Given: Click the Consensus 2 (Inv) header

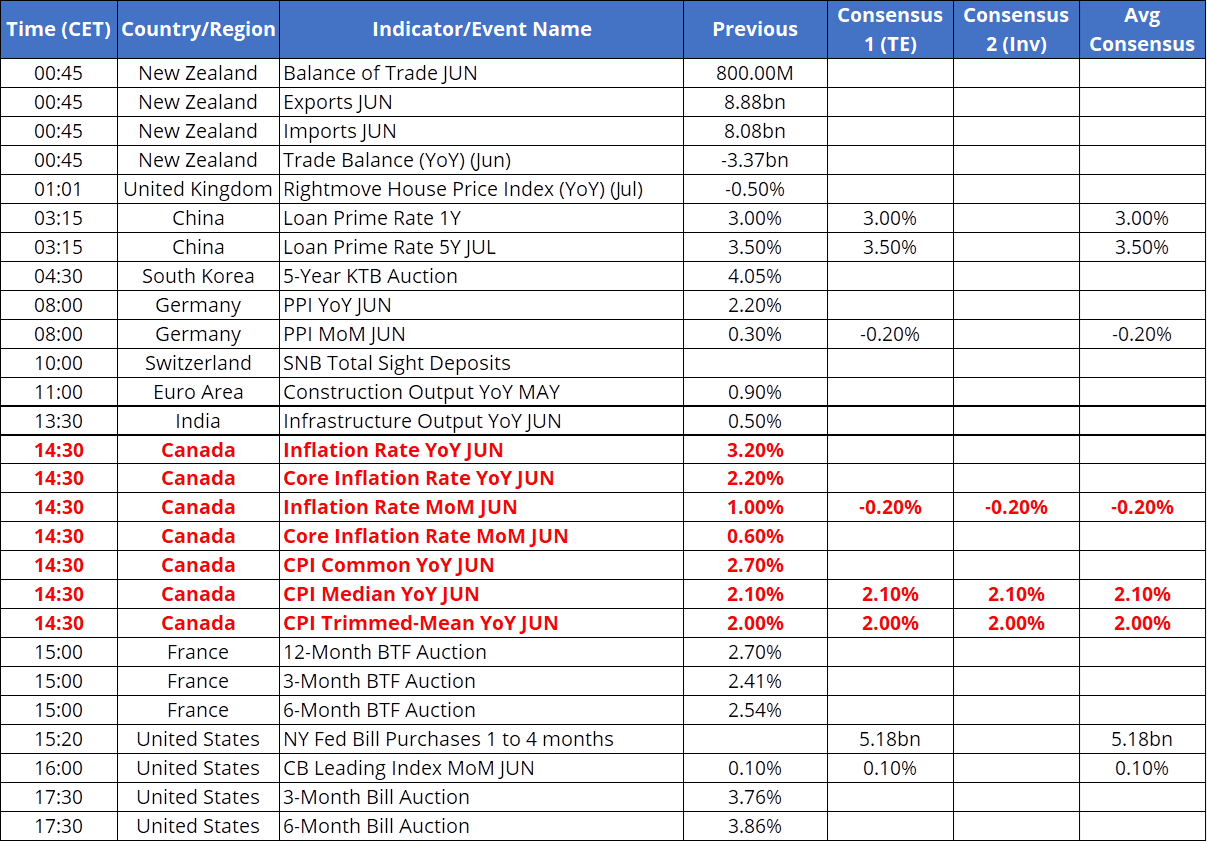Looking at the screenshot, I should click(1016, 29).
